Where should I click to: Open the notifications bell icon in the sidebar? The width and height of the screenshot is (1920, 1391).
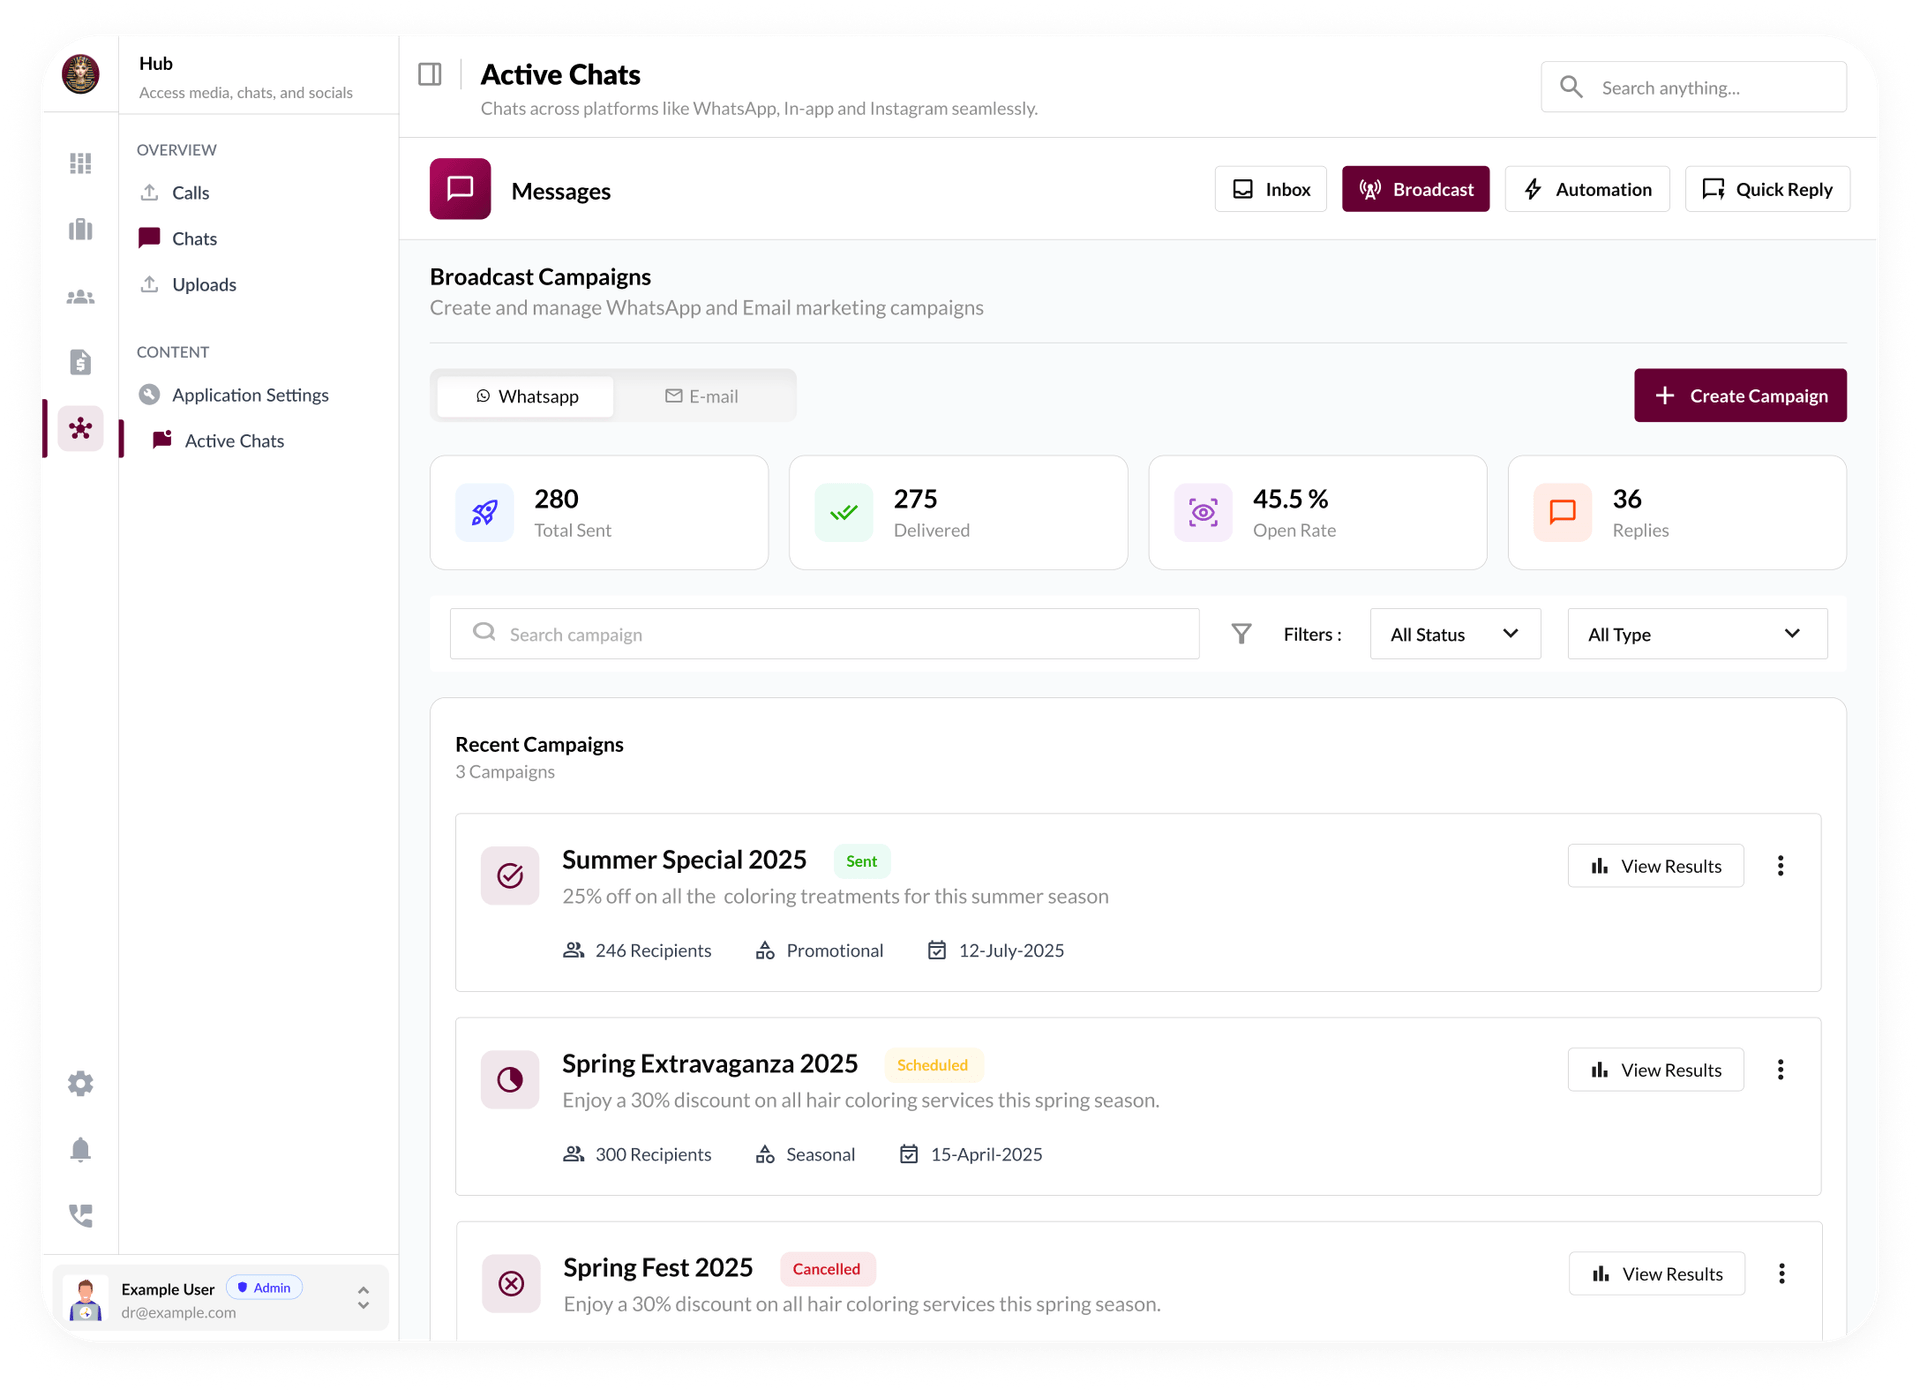80,1149
